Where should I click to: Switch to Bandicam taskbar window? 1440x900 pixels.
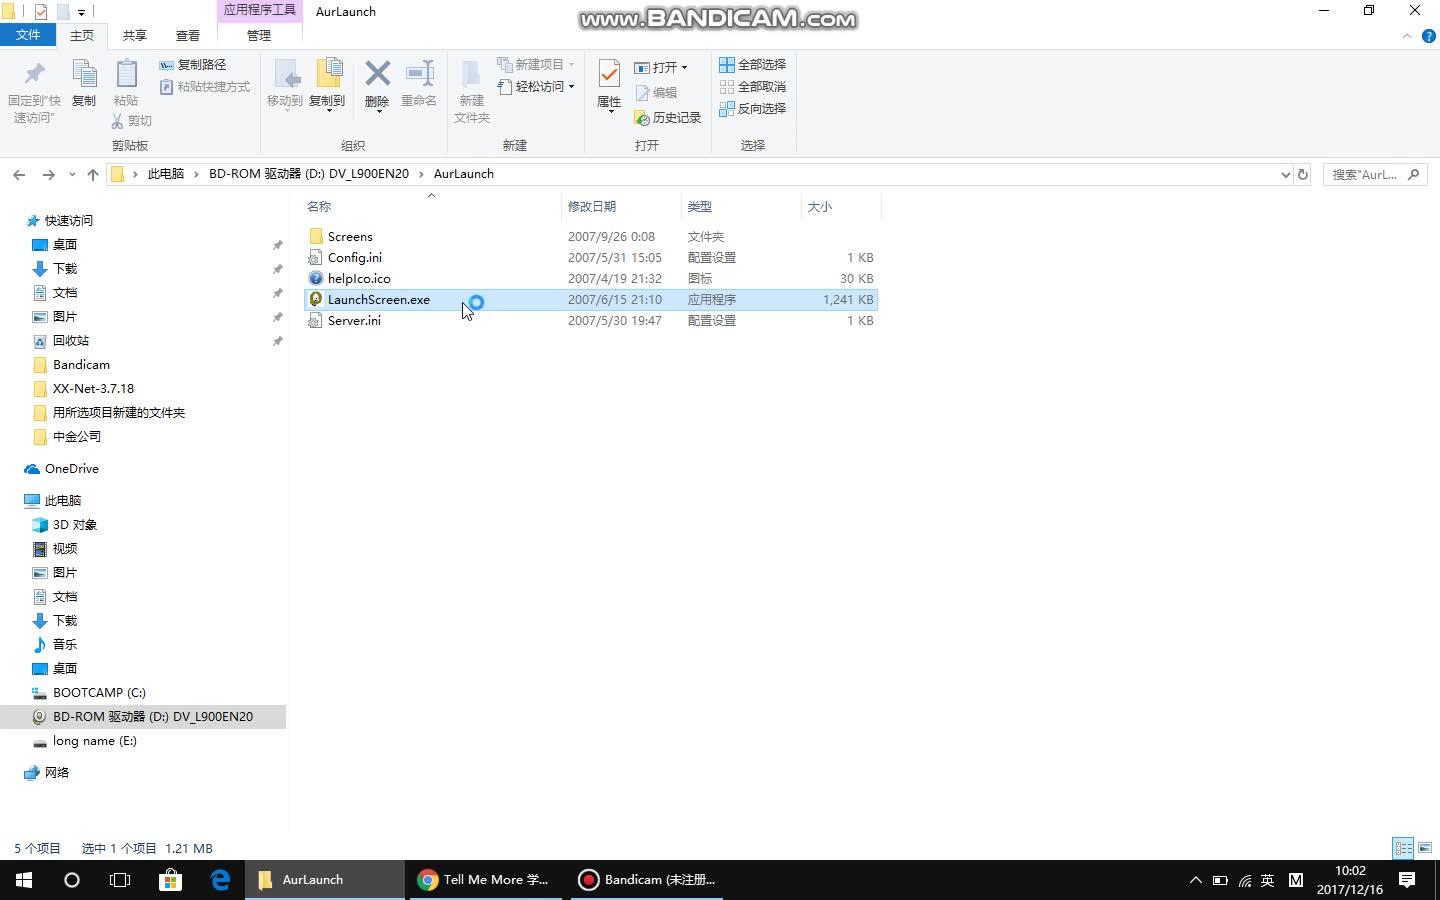coord(648,880)
